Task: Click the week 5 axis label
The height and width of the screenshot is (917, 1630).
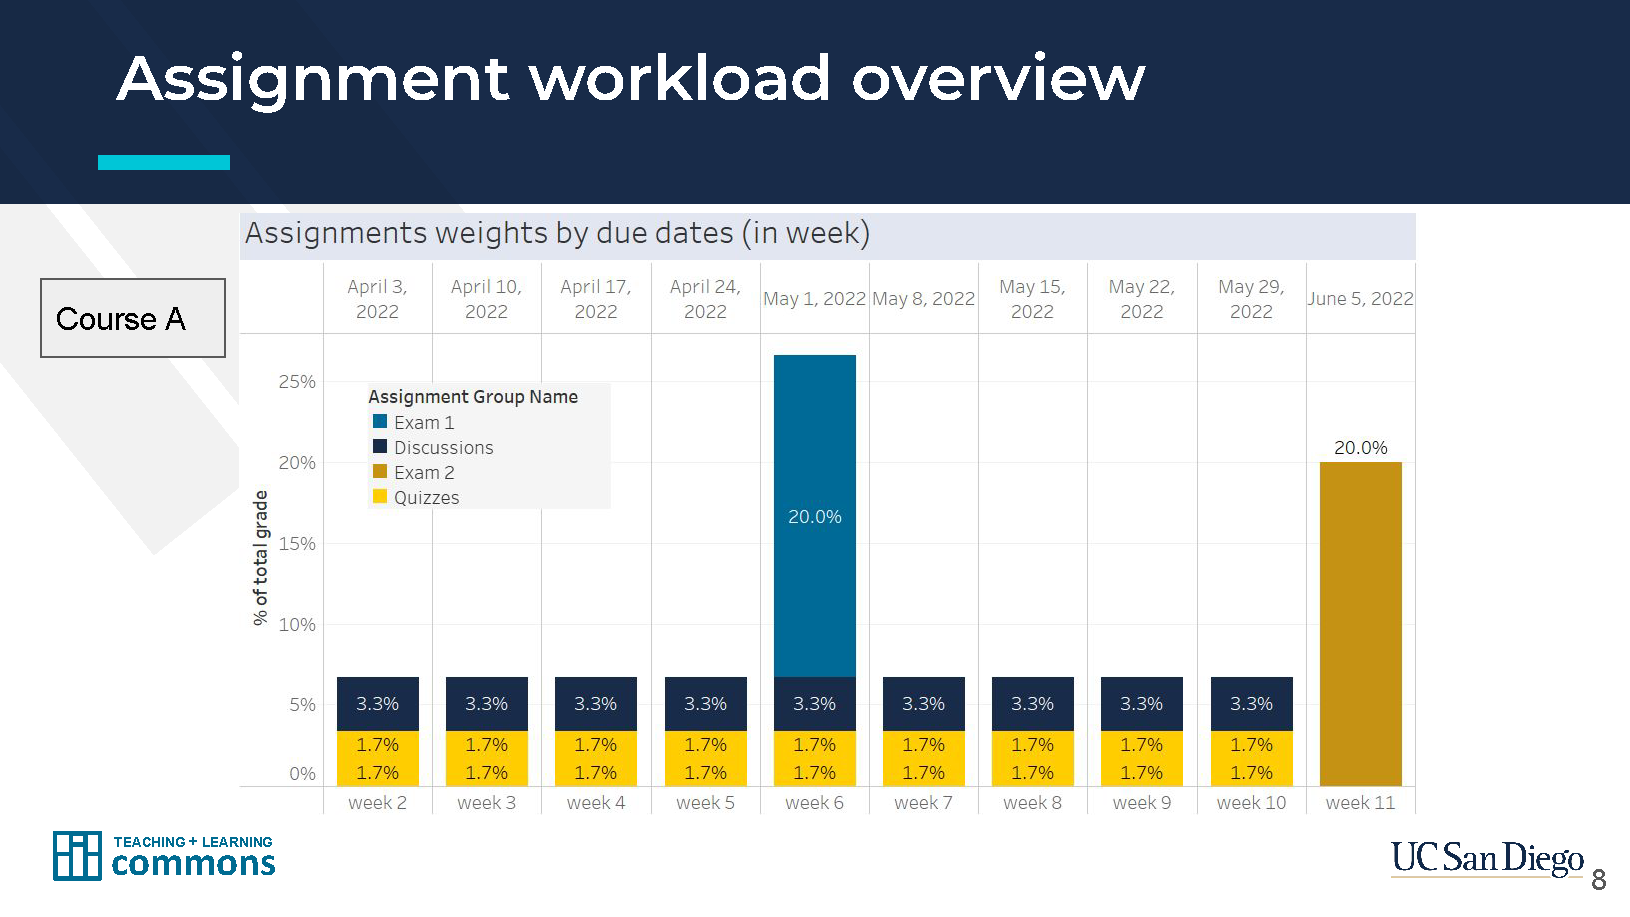Action: 705,802
